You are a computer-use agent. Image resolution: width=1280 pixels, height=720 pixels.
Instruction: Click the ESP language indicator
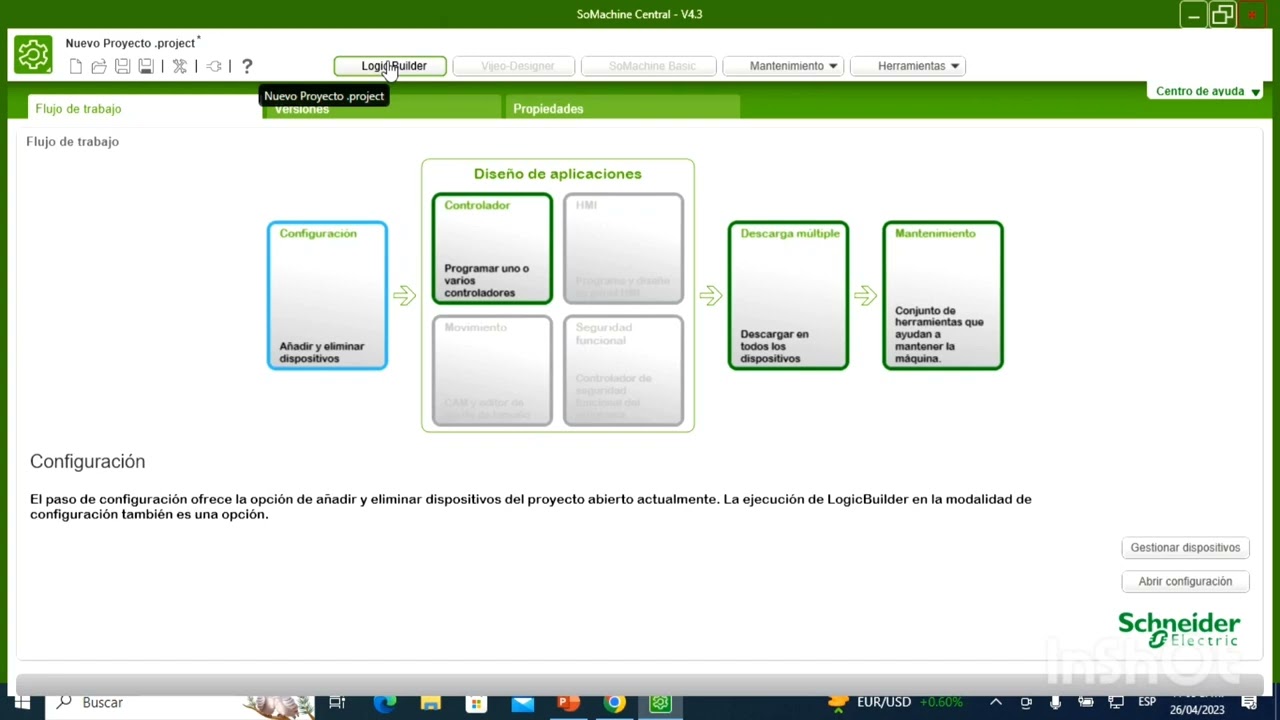click(1147, 702)
